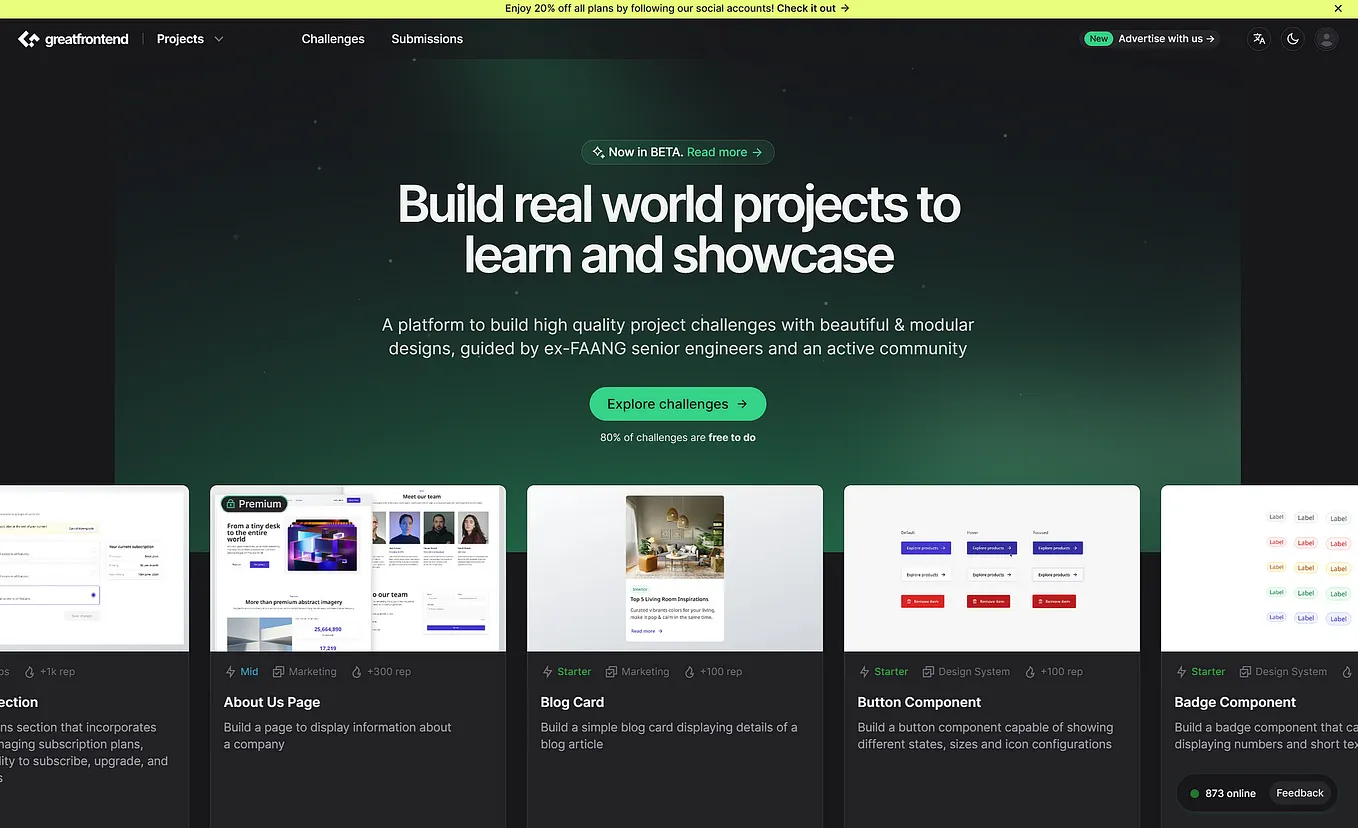This screenshot has width=1358, height=828.
Task: Click Button Component's Starter bolt icon
Action: 864,672
